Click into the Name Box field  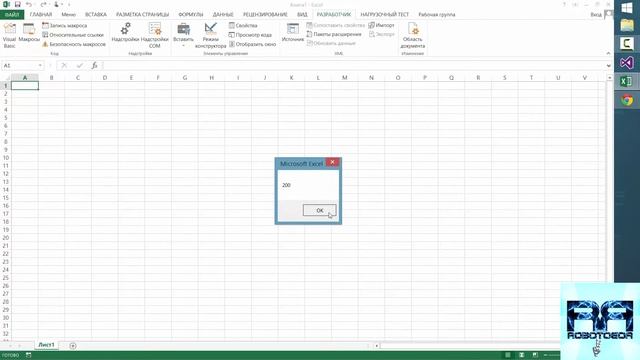coord(20,66)
